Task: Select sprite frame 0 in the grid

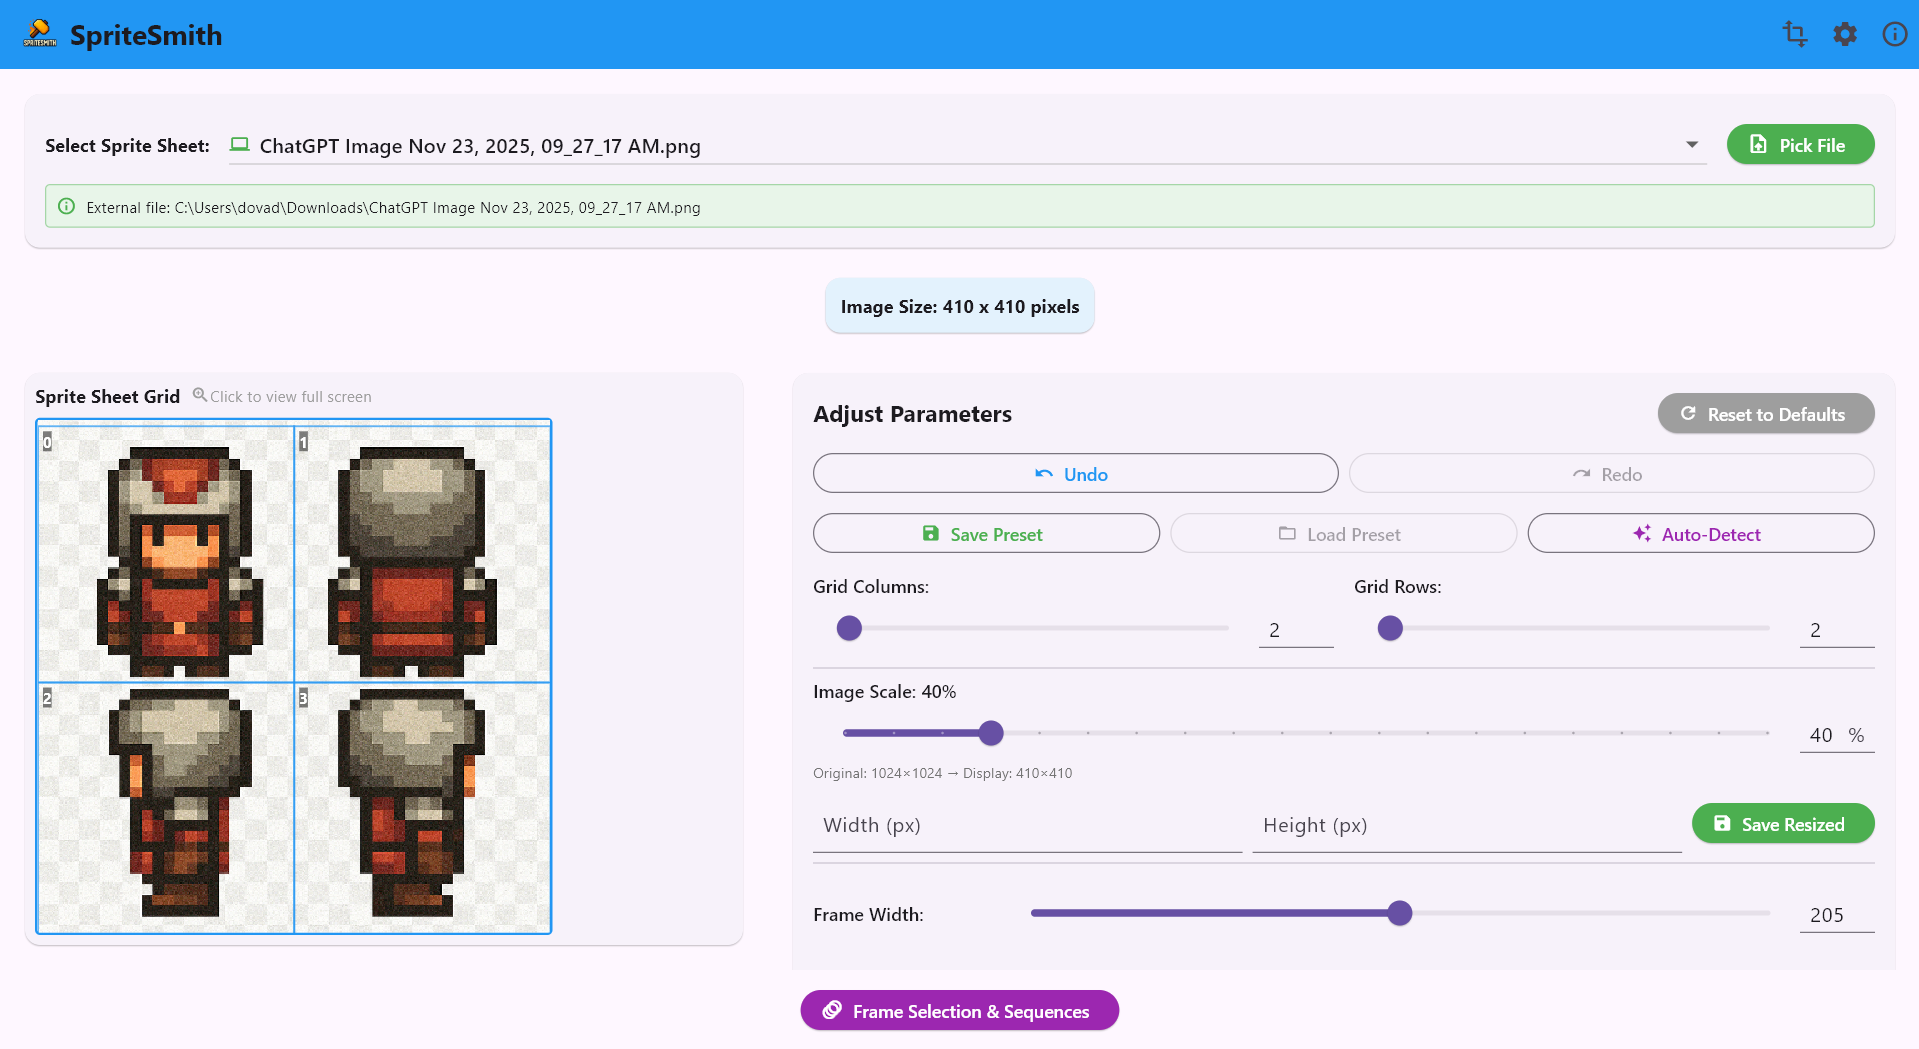Action: point(166,553)
